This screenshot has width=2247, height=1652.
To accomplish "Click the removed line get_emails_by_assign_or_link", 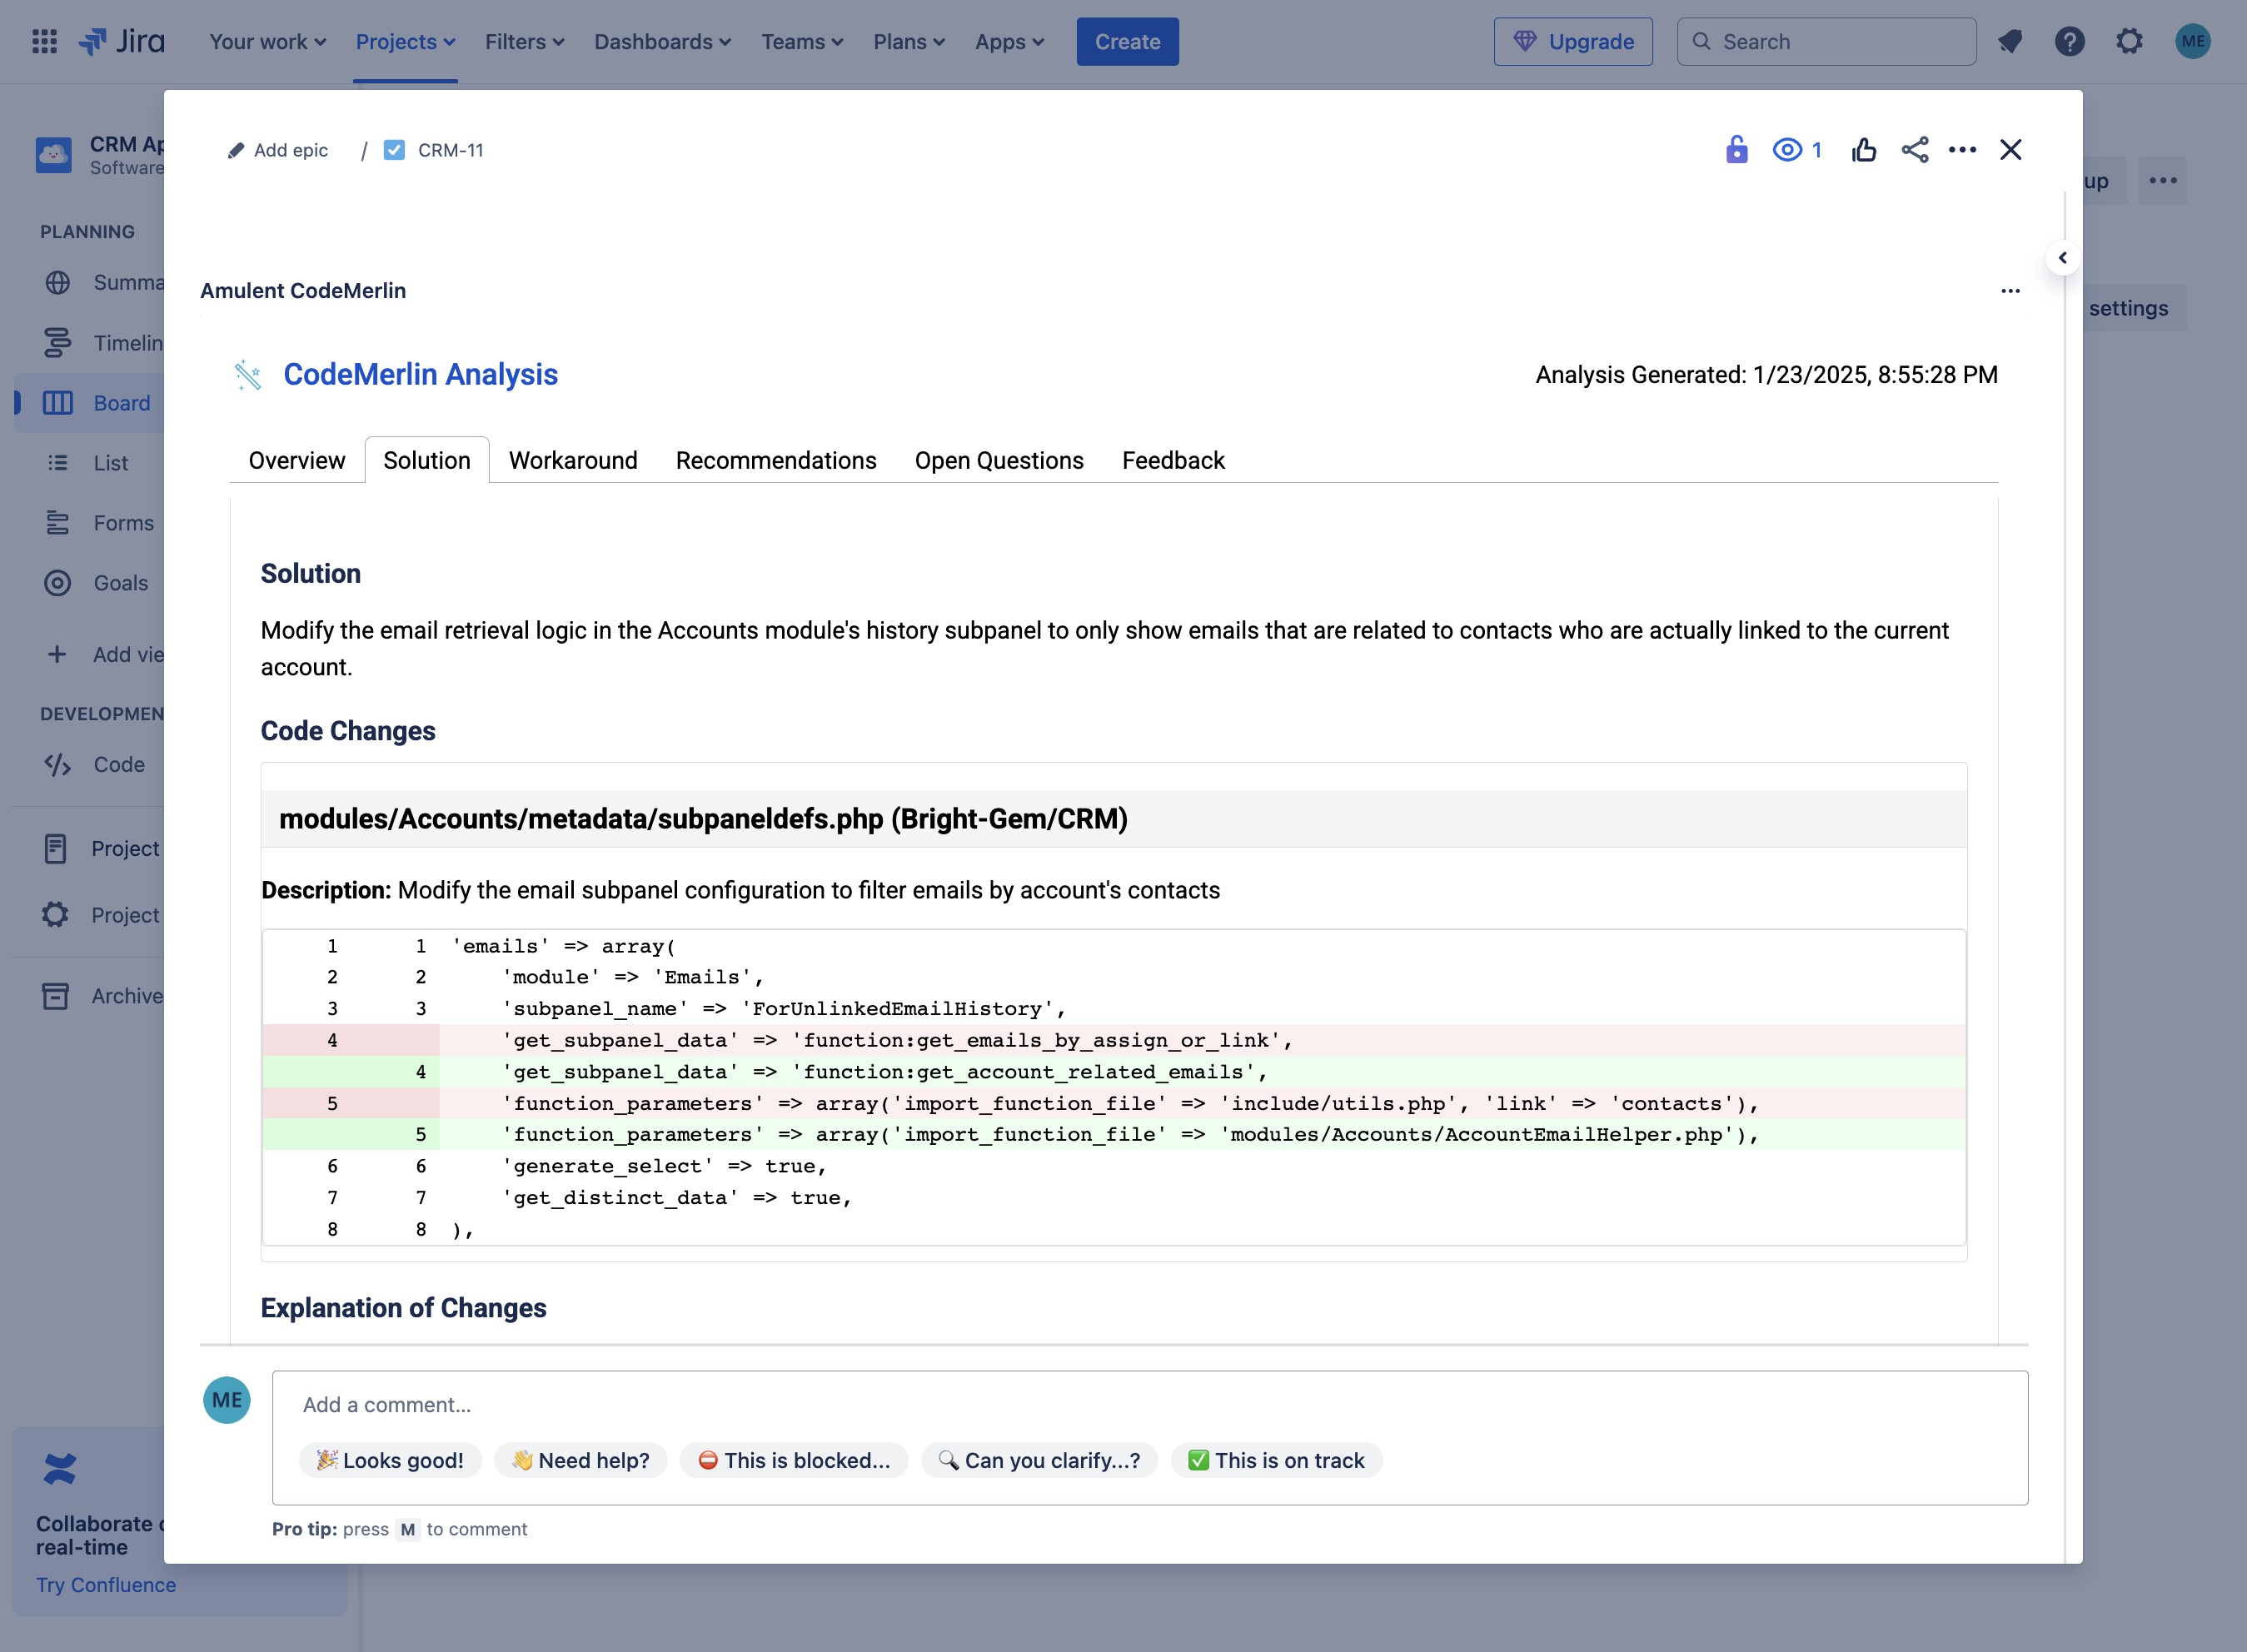I will click(1114, 1041).
